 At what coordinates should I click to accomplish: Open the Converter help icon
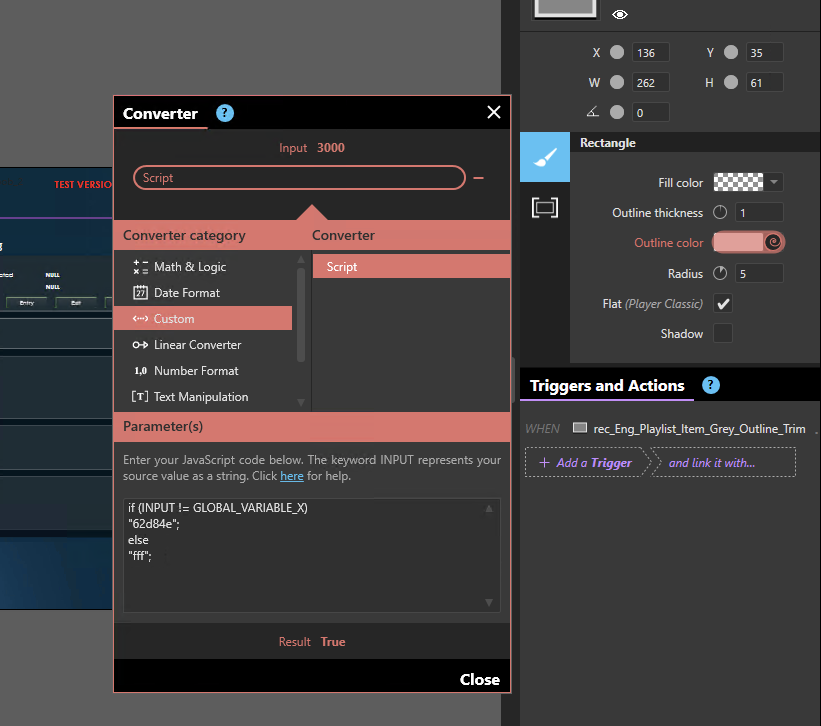coord(225,113)
